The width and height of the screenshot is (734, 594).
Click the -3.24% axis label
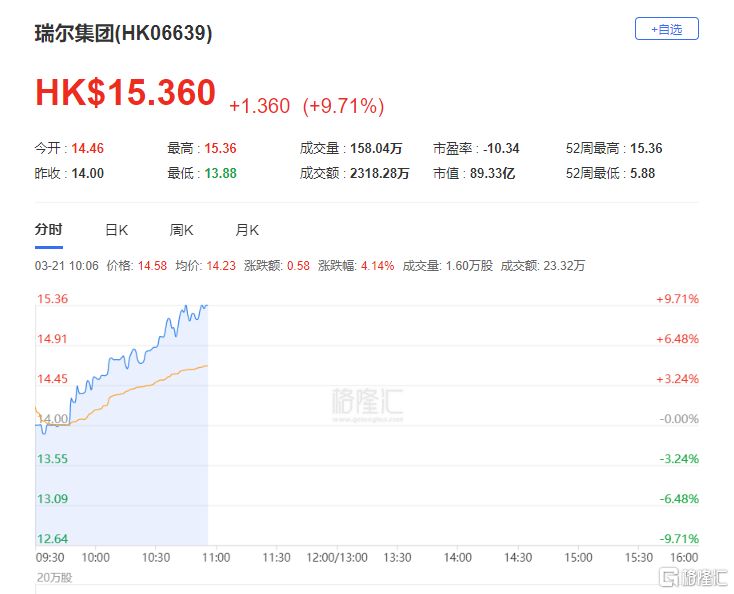pos(679,459)
